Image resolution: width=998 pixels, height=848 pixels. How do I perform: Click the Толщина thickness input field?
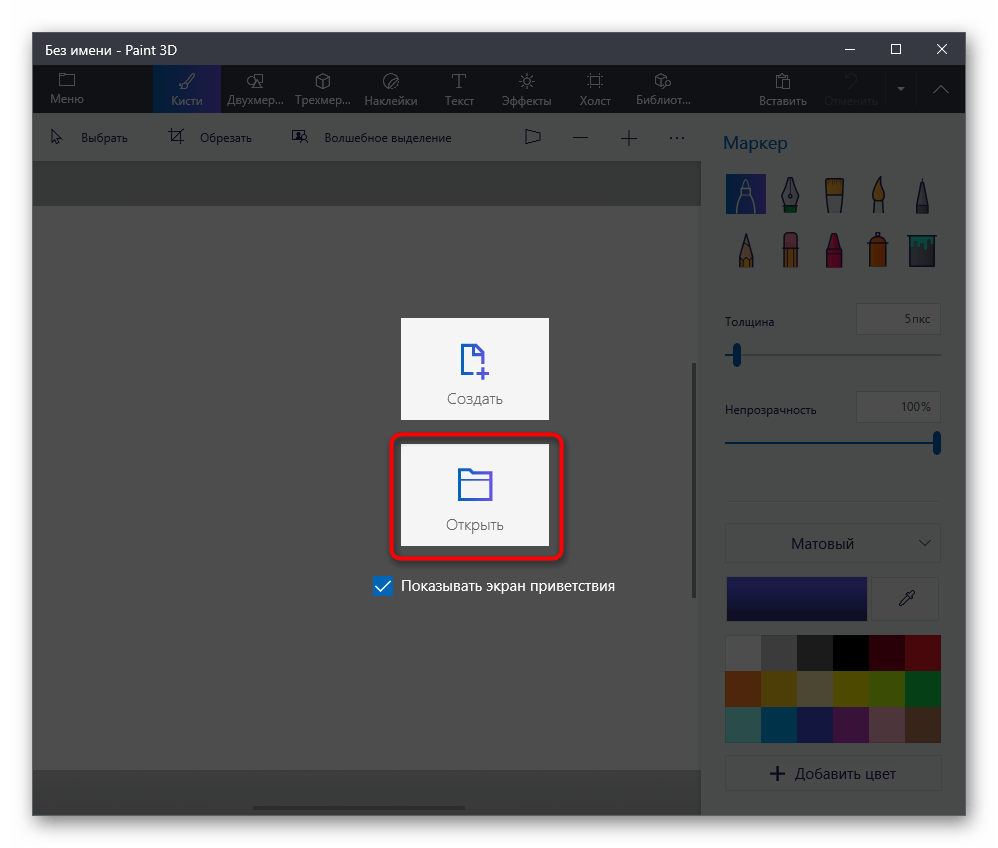tap(897, 319)
